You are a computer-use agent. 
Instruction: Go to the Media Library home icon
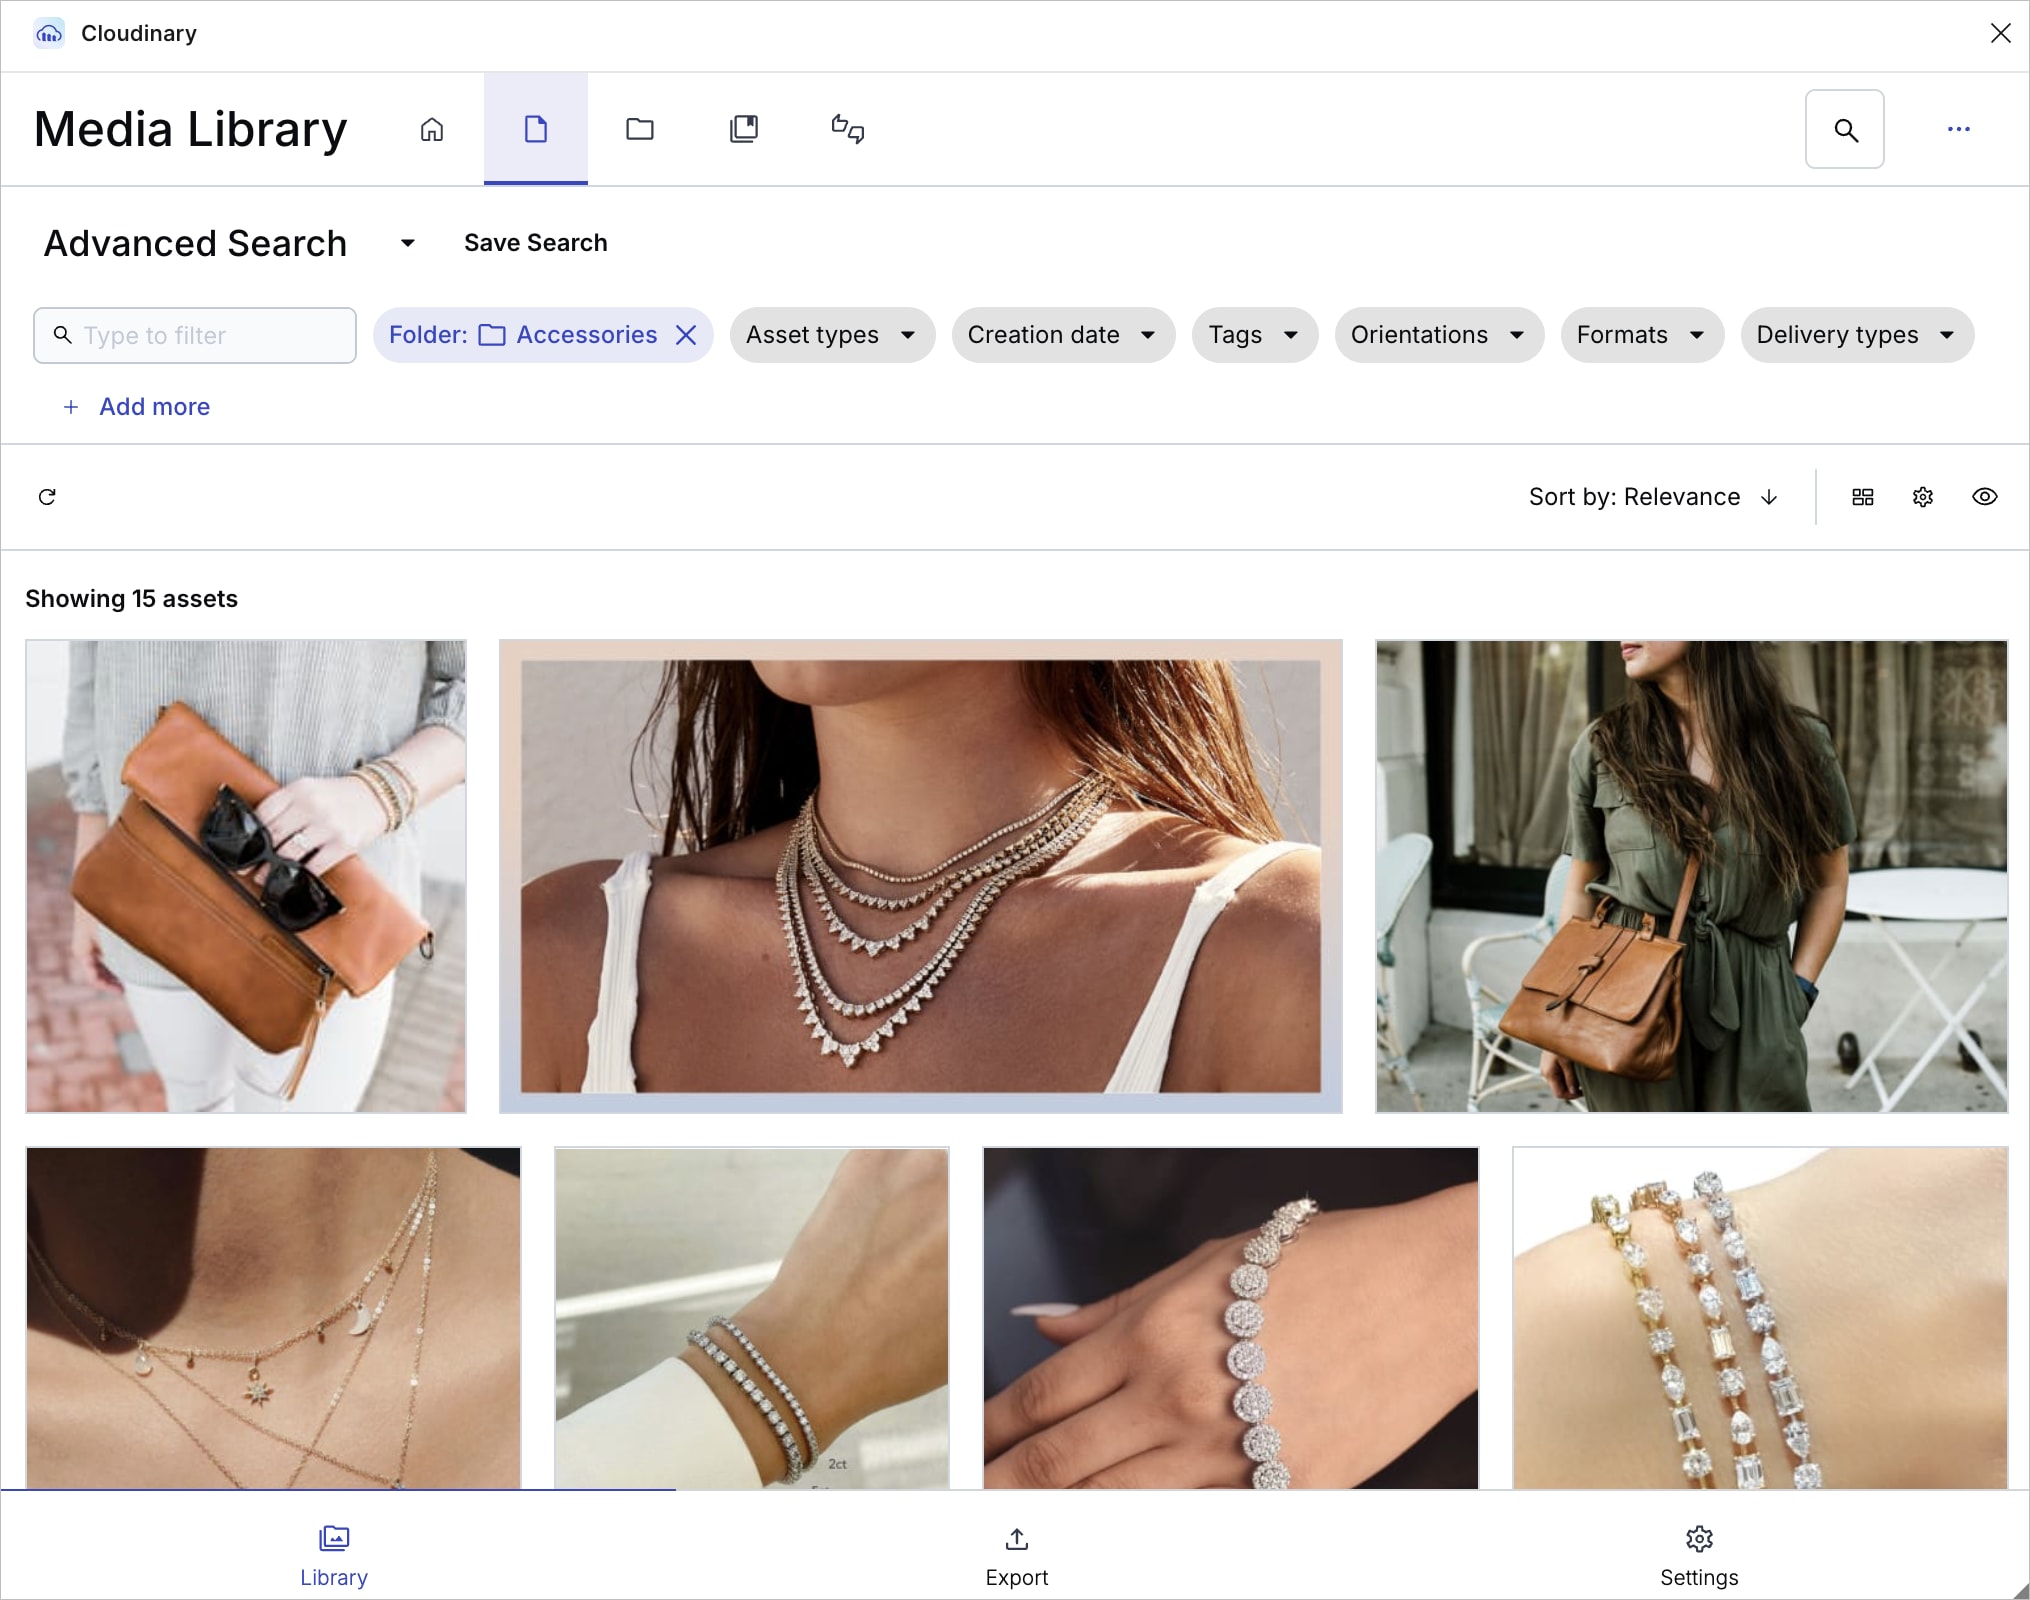(432, 129)
